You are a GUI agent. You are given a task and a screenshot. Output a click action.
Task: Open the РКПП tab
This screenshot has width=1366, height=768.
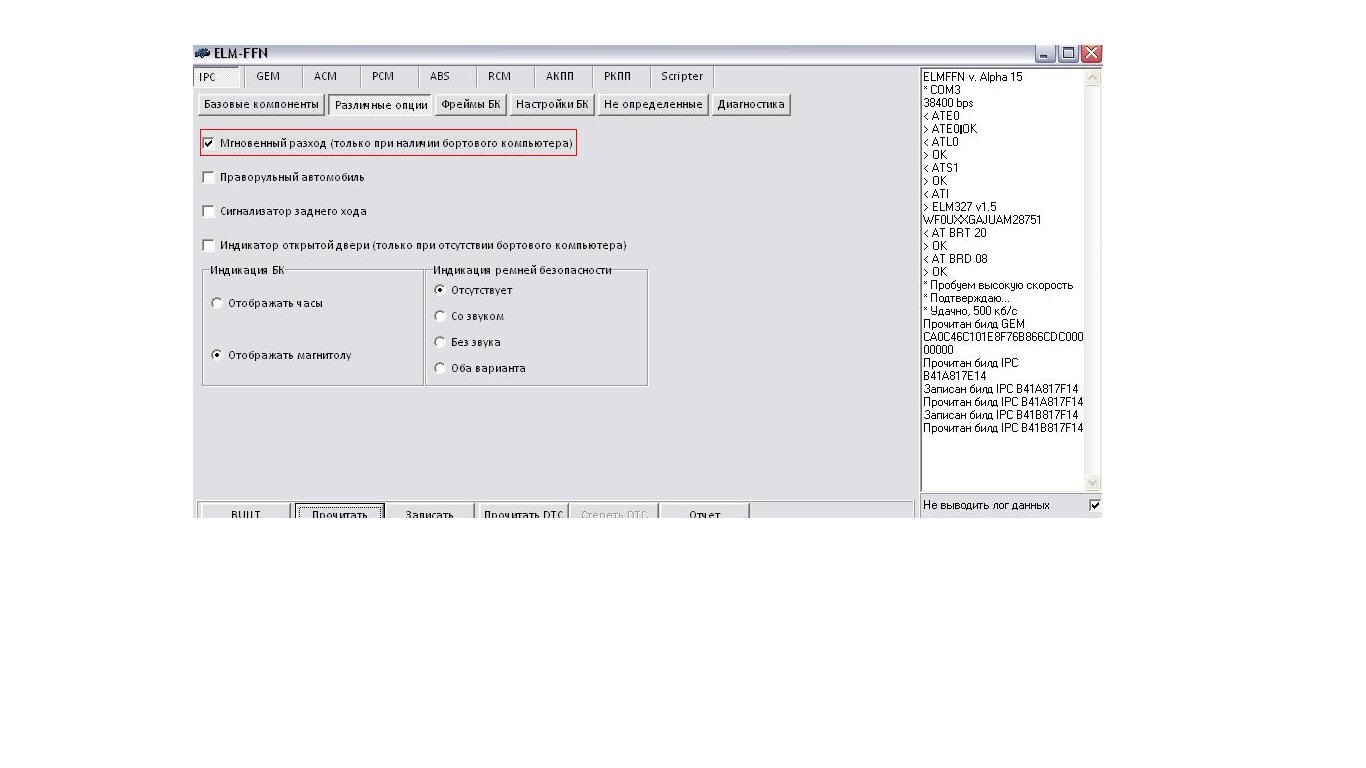coord(618,76)
